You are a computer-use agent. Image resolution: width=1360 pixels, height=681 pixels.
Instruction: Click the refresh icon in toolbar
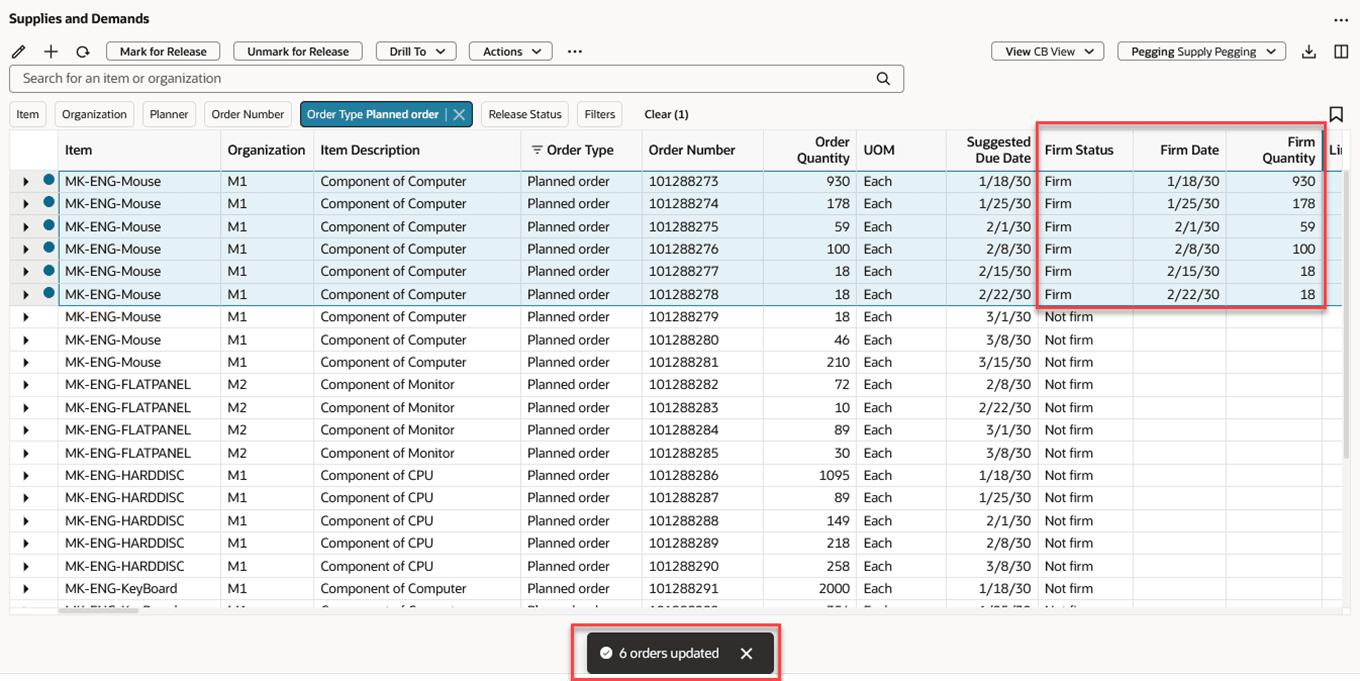(x=83, y=52)
